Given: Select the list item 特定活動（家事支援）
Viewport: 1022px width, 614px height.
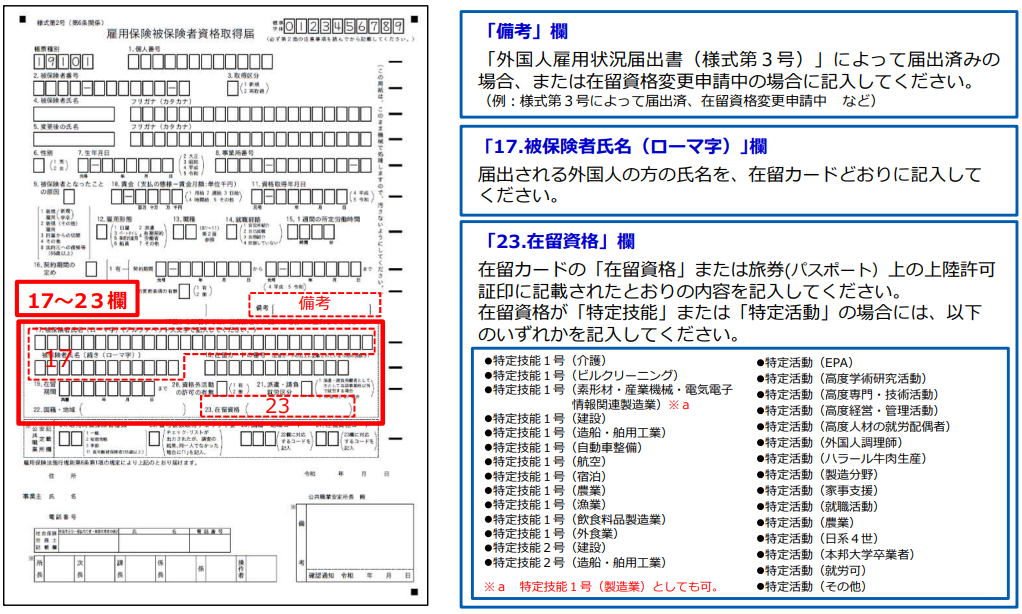Looking at the screenshot, I should (817, 491).
